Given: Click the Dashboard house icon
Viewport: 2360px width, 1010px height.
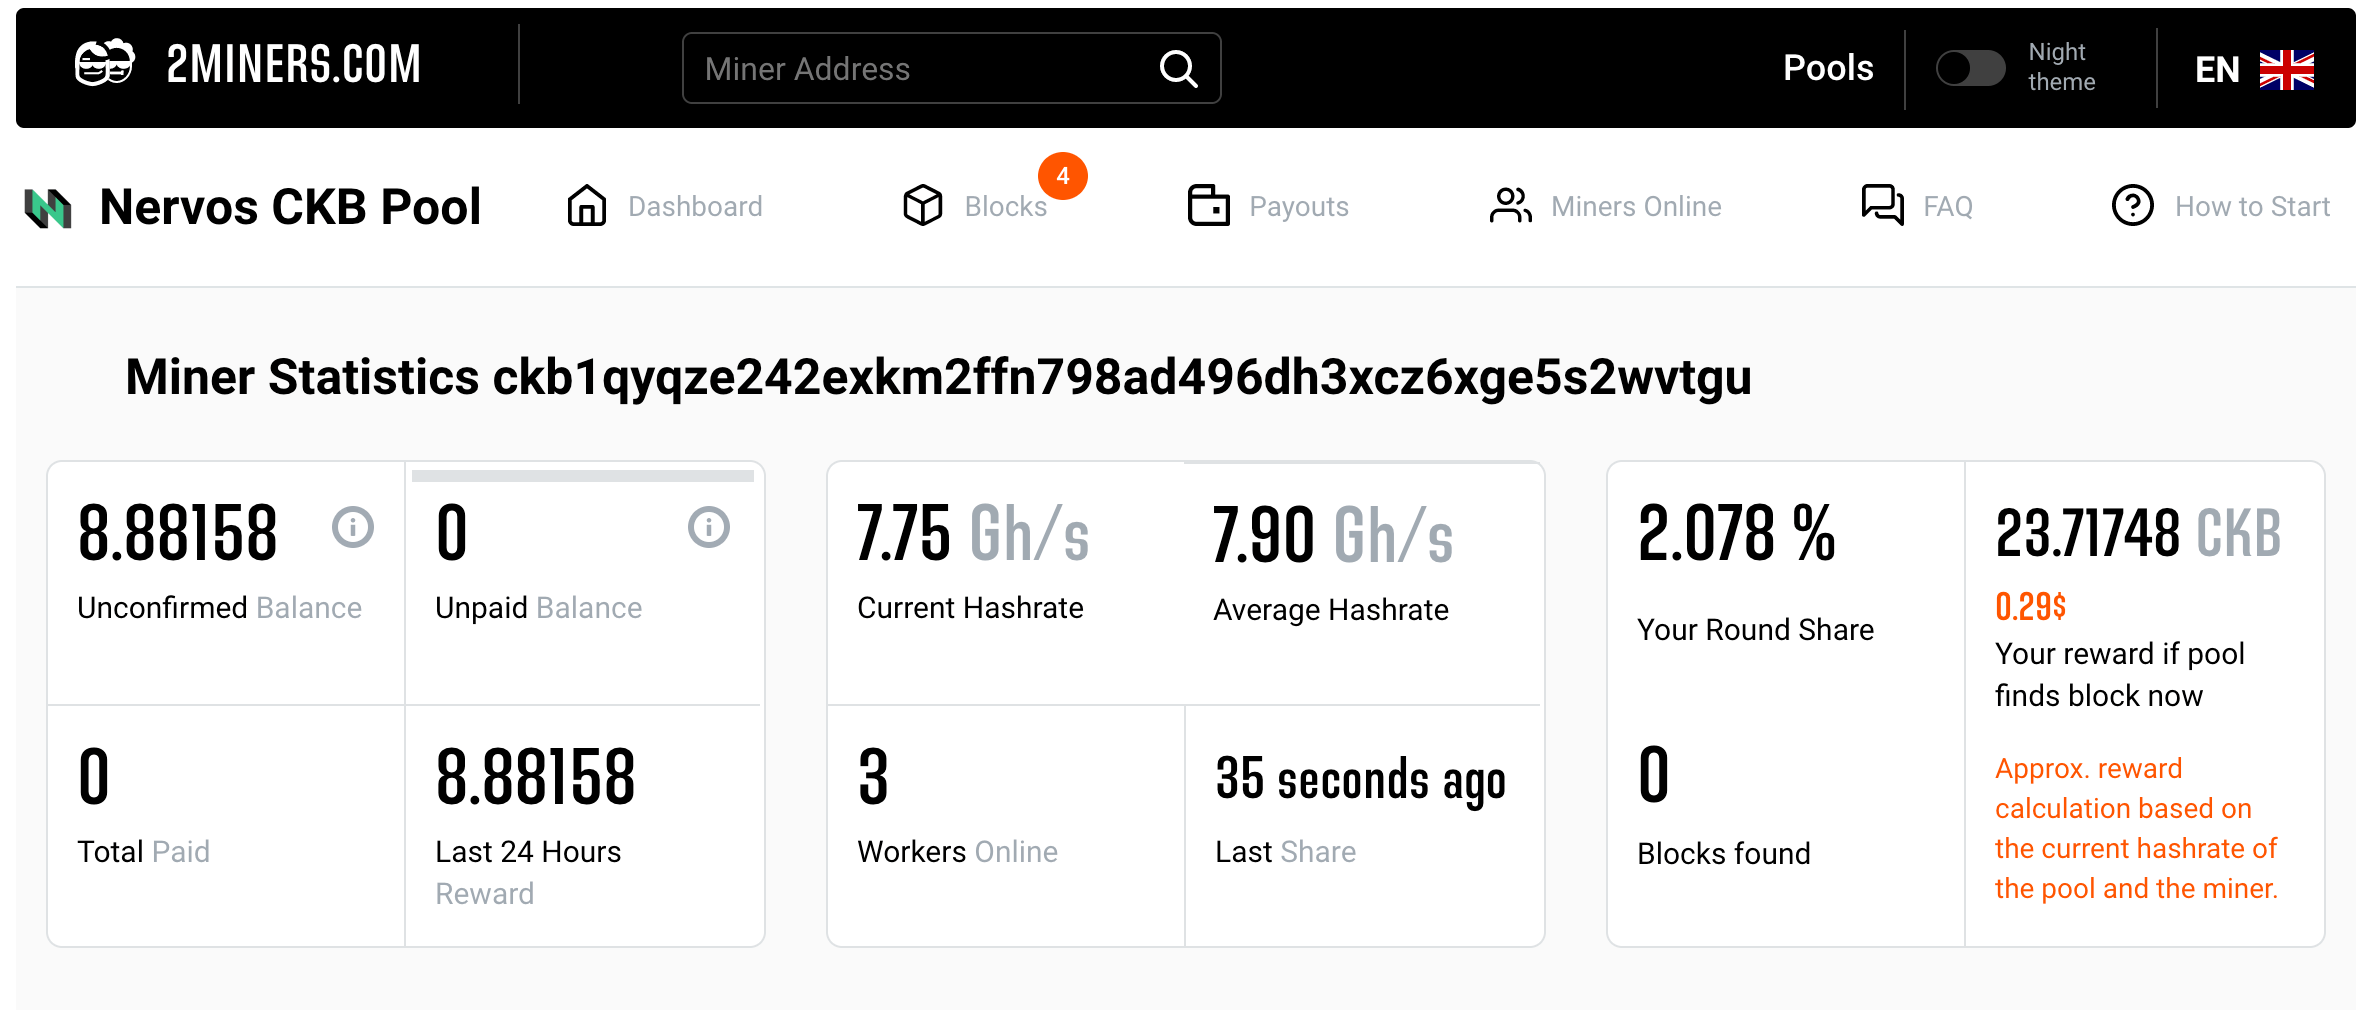Looking at the screenshot, I should [x=587, y=206].
